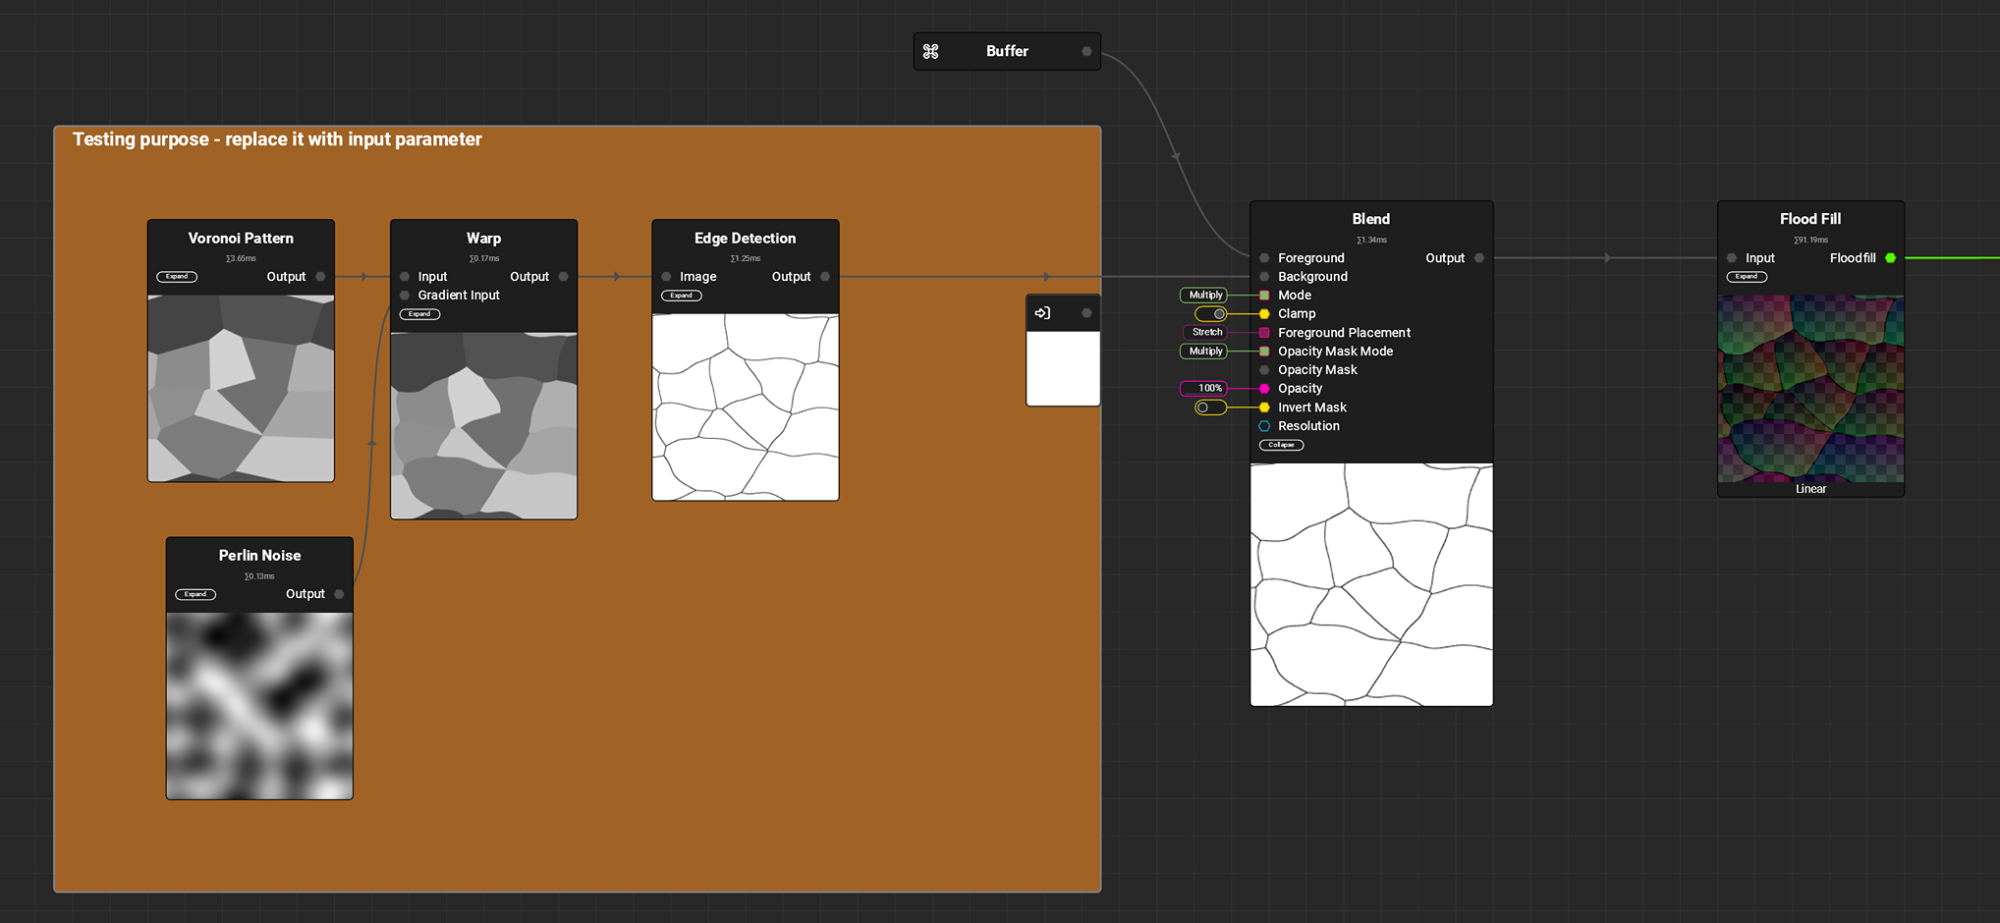The image size is (2000, 923).
Task: Click the blue Resolution pin on Blend
Action: 1264,426
